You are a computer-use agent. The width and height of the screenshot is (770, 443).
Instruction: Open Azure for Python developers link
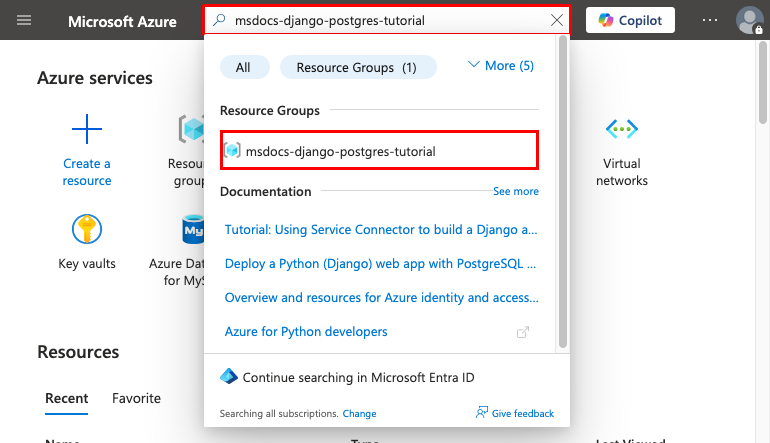pyautogui.click(x=306, y=331)
